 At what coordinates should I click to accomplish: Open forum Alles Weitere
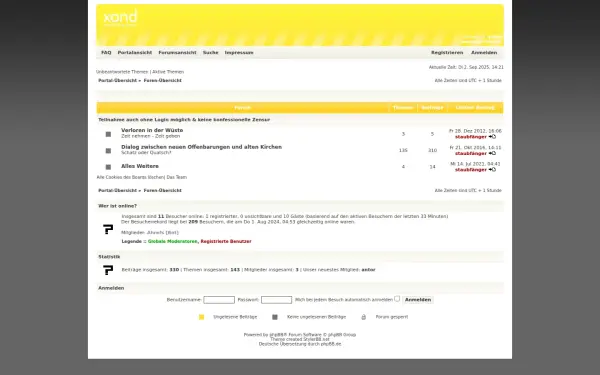click(x=140, y=166)
